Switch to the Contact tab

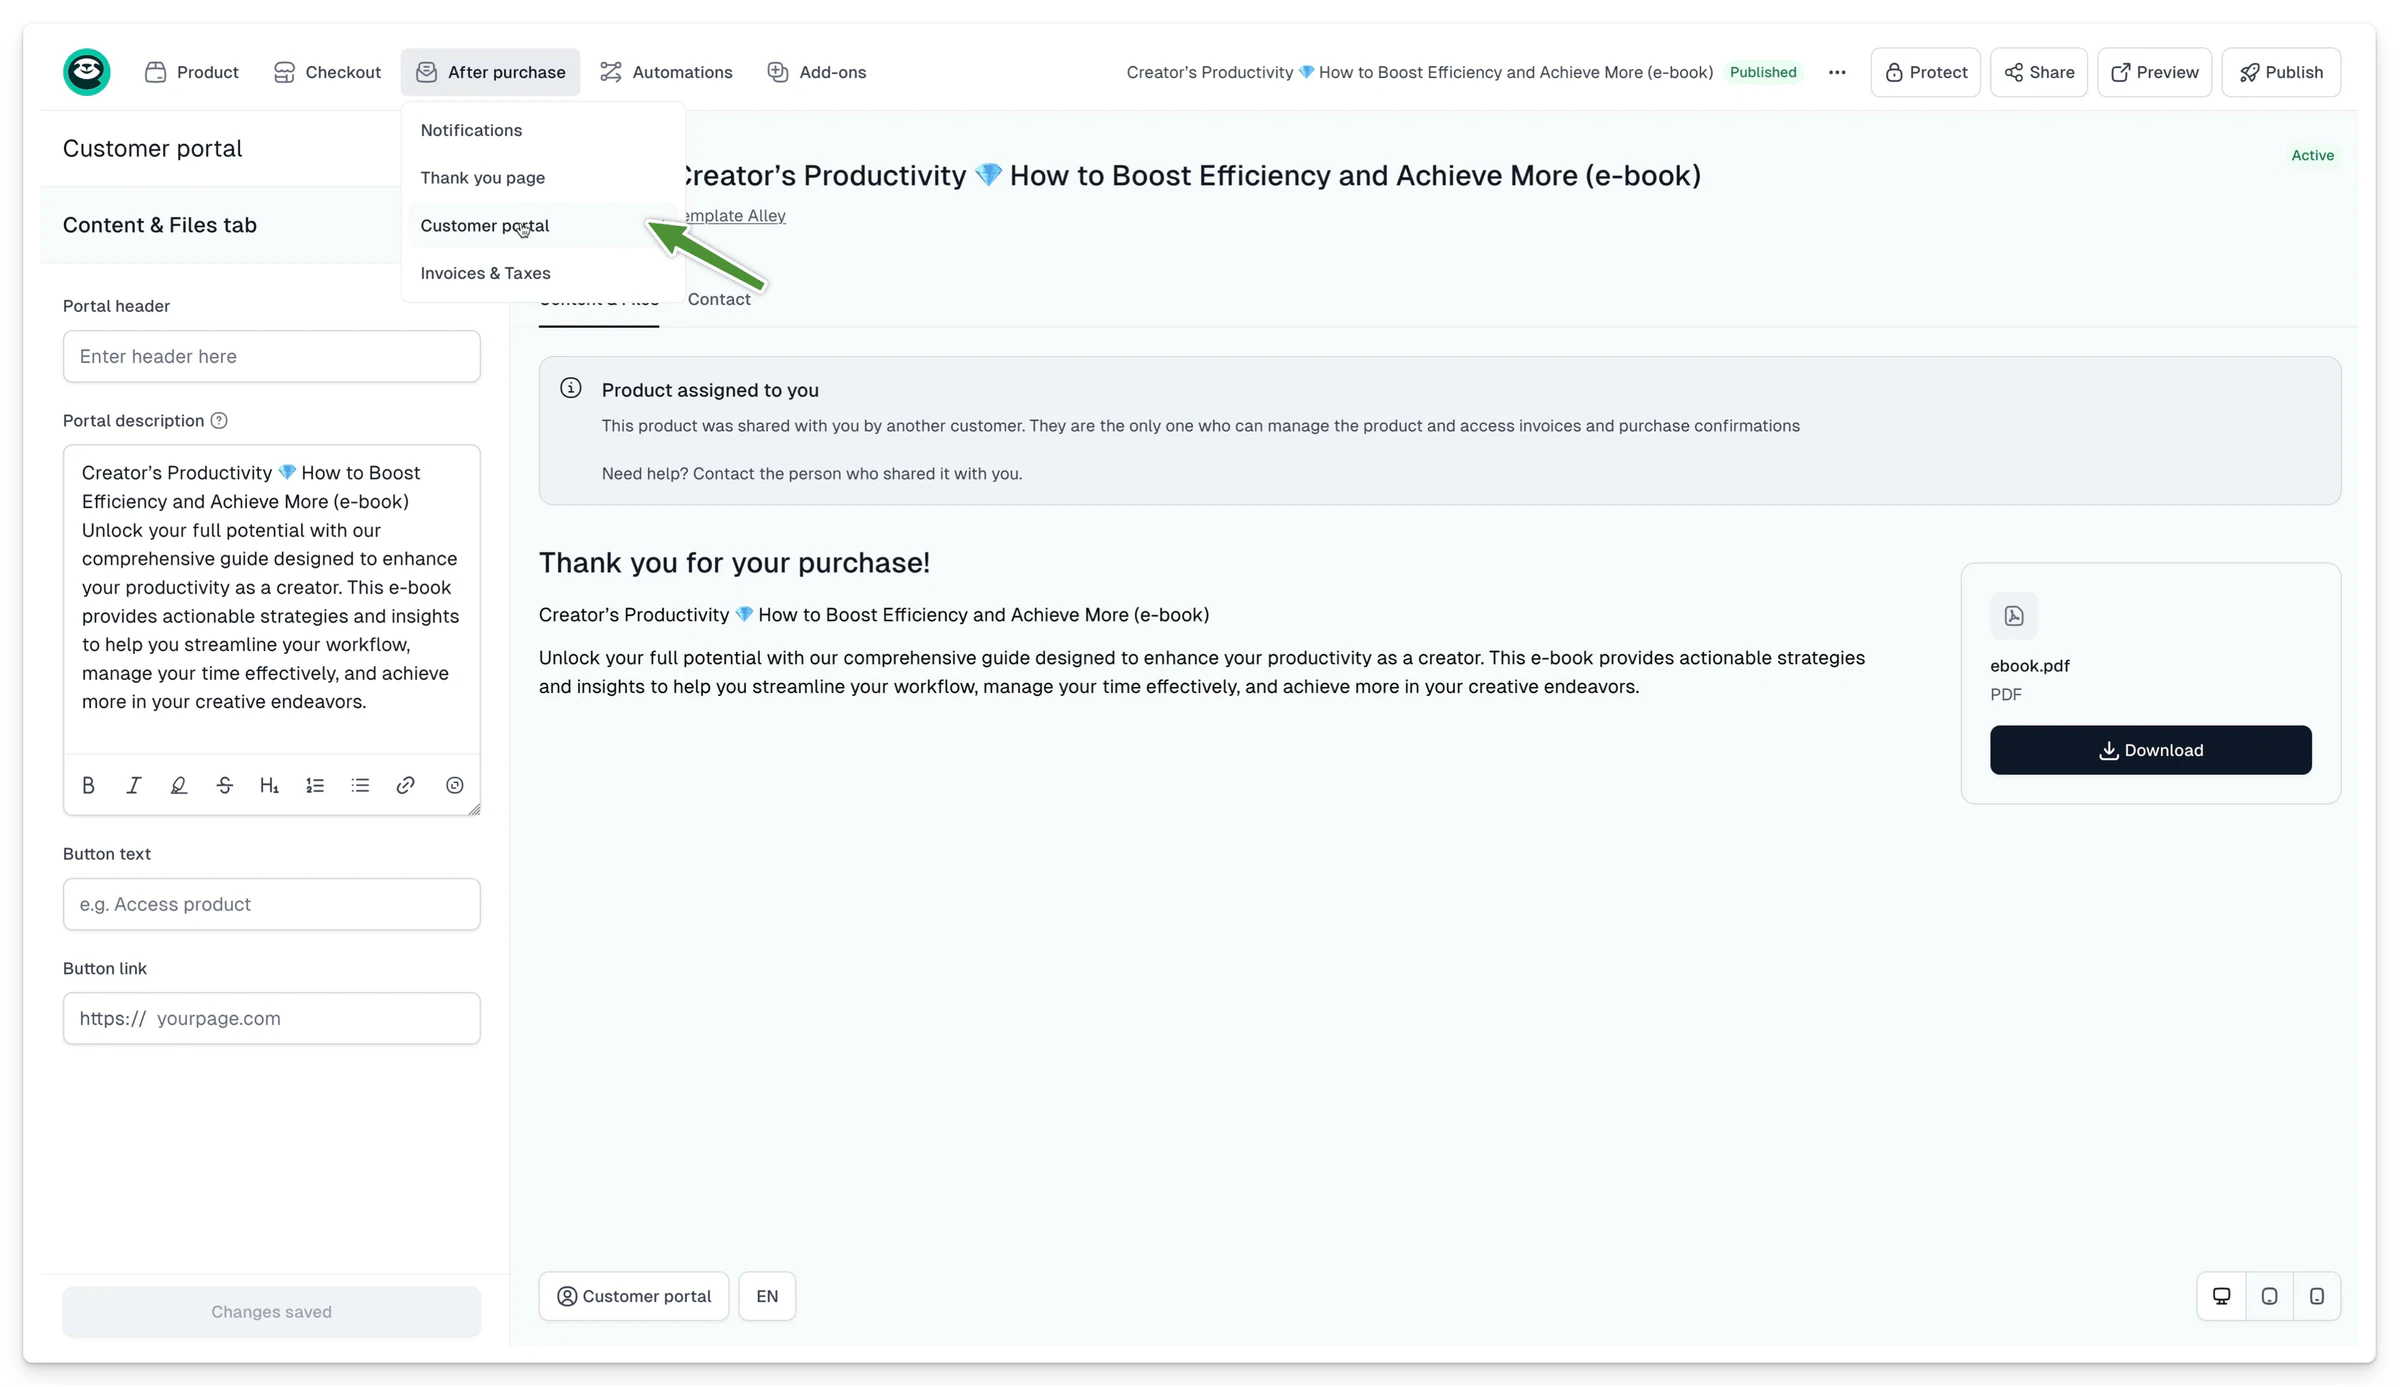719,299
